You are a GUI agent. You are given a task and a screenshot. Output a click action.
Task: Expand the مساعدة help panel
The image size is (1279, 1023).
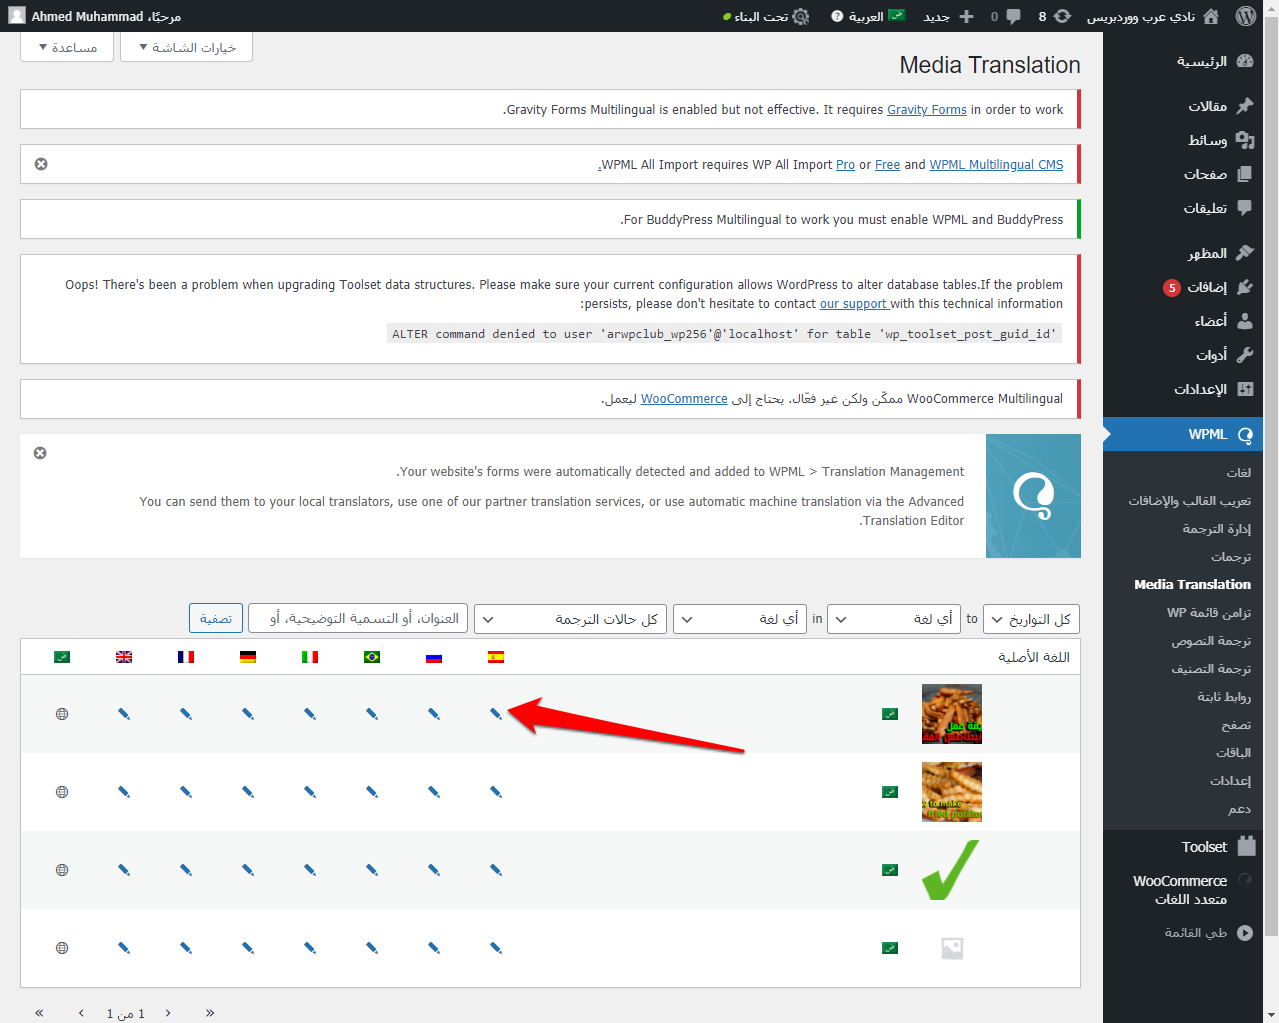(66, 47)
